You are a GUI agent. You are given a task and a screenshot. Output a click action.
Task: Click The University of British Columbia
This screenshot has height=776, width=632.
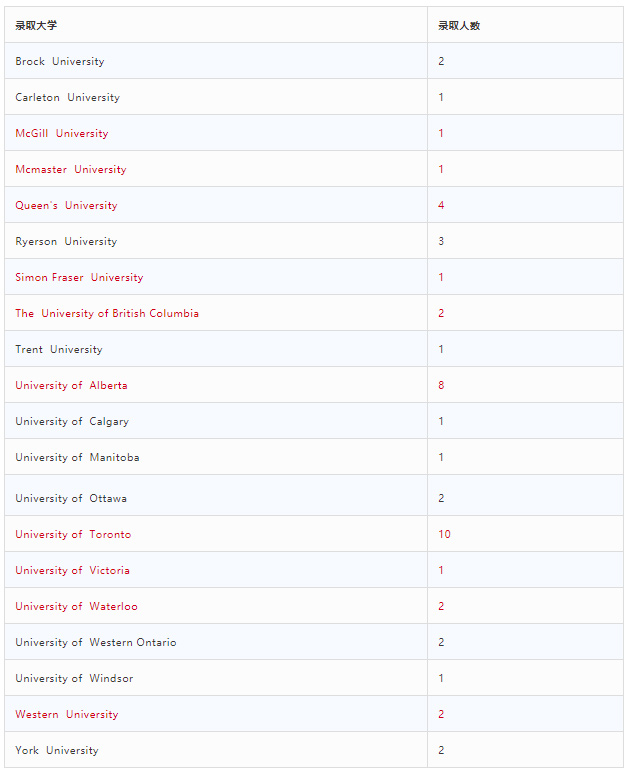(107, 313)
